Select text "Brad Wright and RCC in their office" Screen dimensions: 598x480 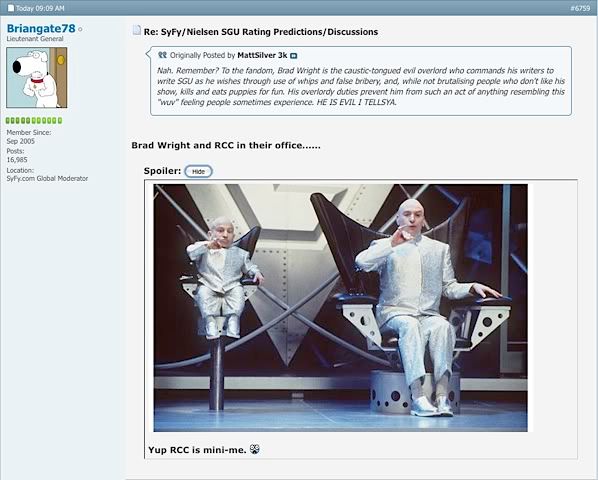[x=217, y=145]
